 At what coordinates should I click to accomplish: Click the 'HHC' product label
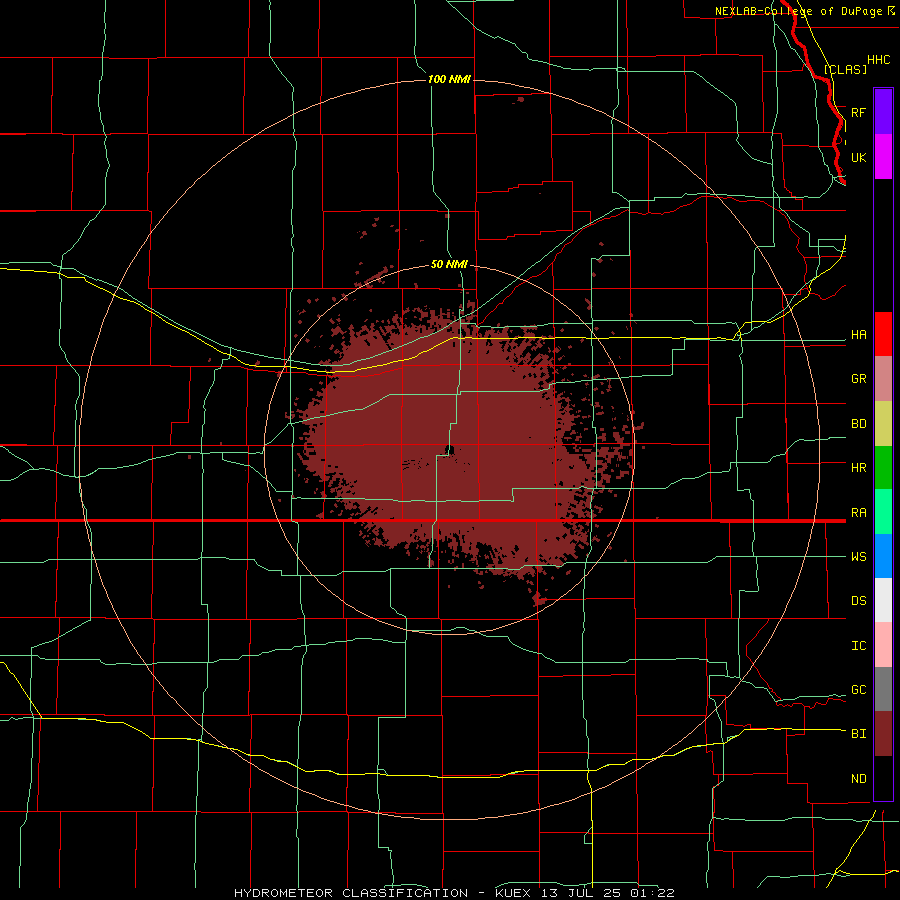tap(878, 60)
